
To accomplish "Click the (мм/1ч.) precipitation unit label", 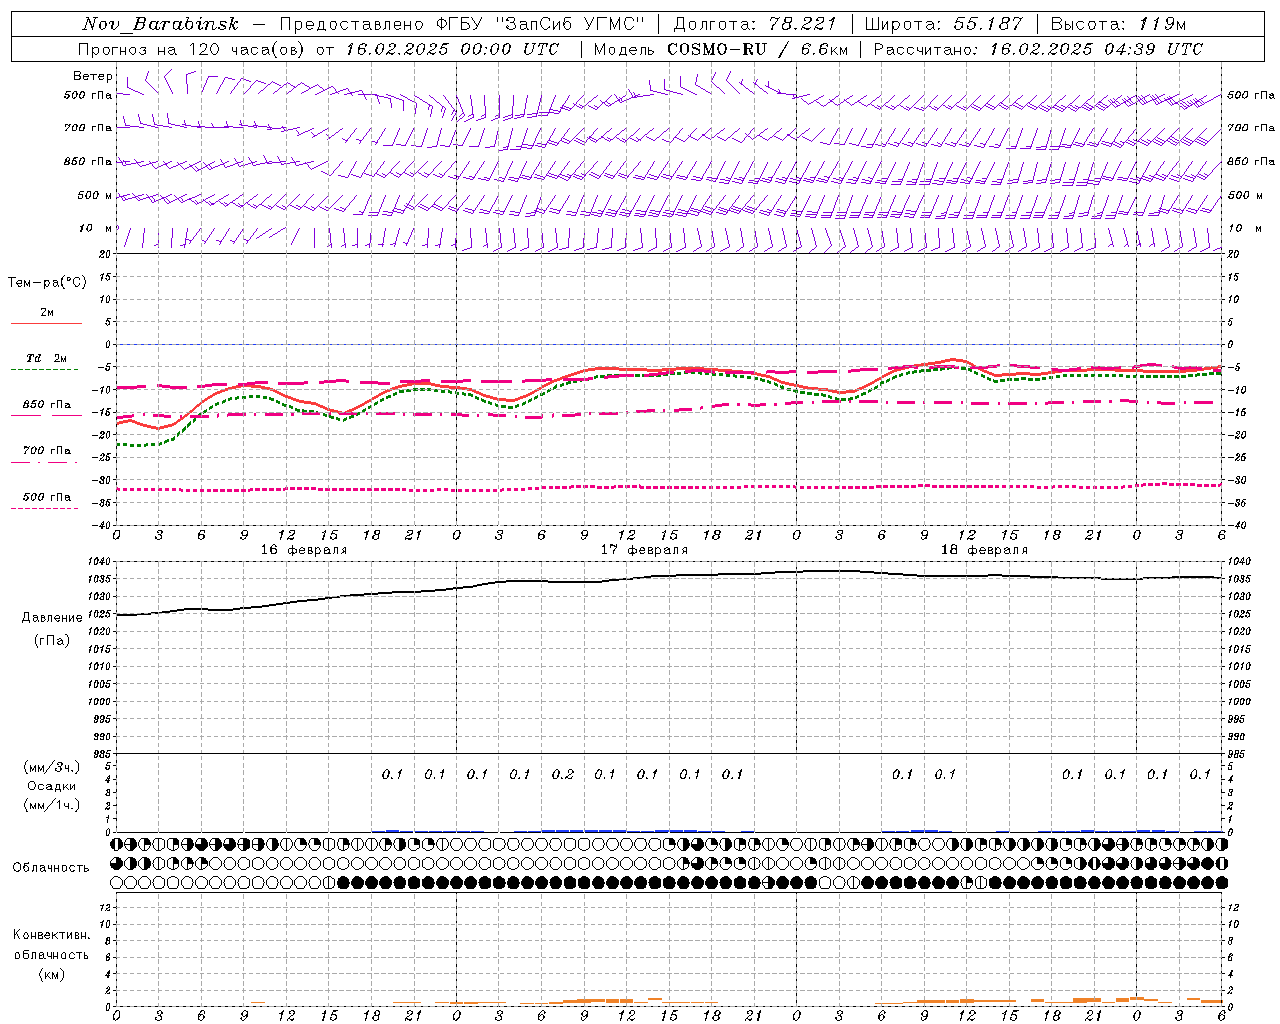I will click(52, 805).
